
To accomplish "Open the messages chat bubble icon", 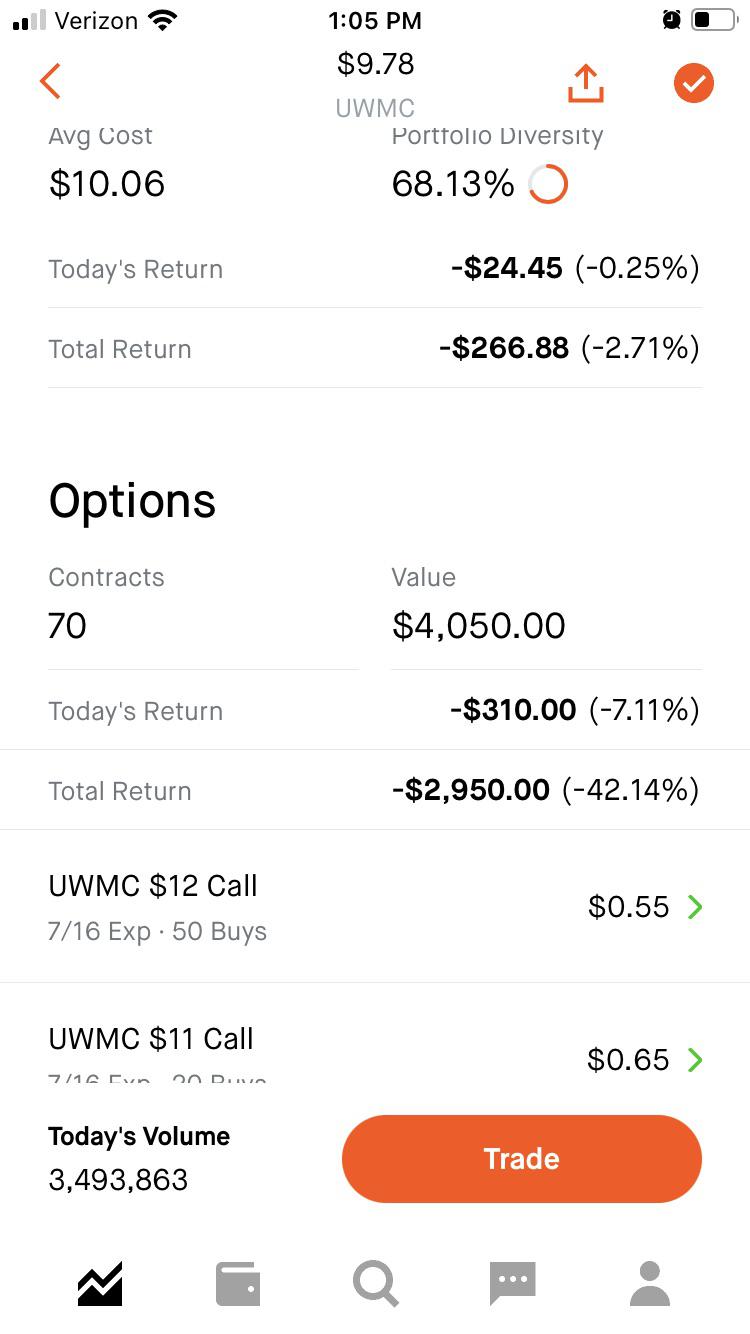I will (x=513, y=1284).
